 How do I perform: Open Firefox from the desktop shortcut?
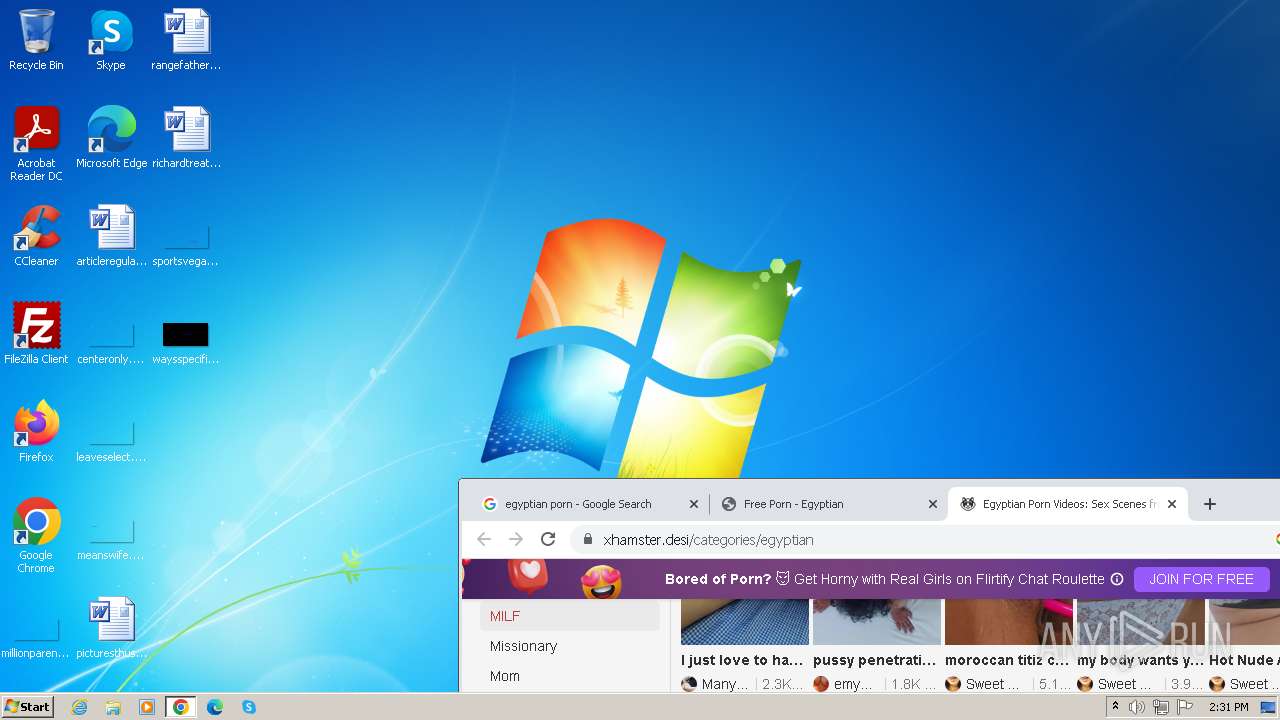[x=36, y=432]
